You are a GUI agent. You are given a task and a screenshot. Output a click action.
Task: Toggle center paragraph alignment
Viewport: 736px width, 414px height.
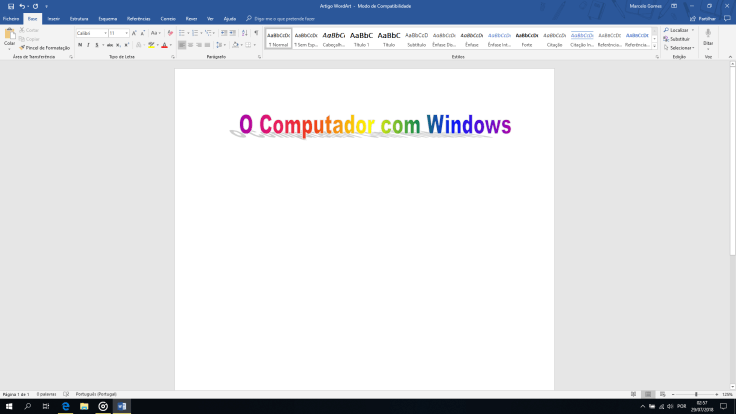pyautogui.click(x=191, y=45)
